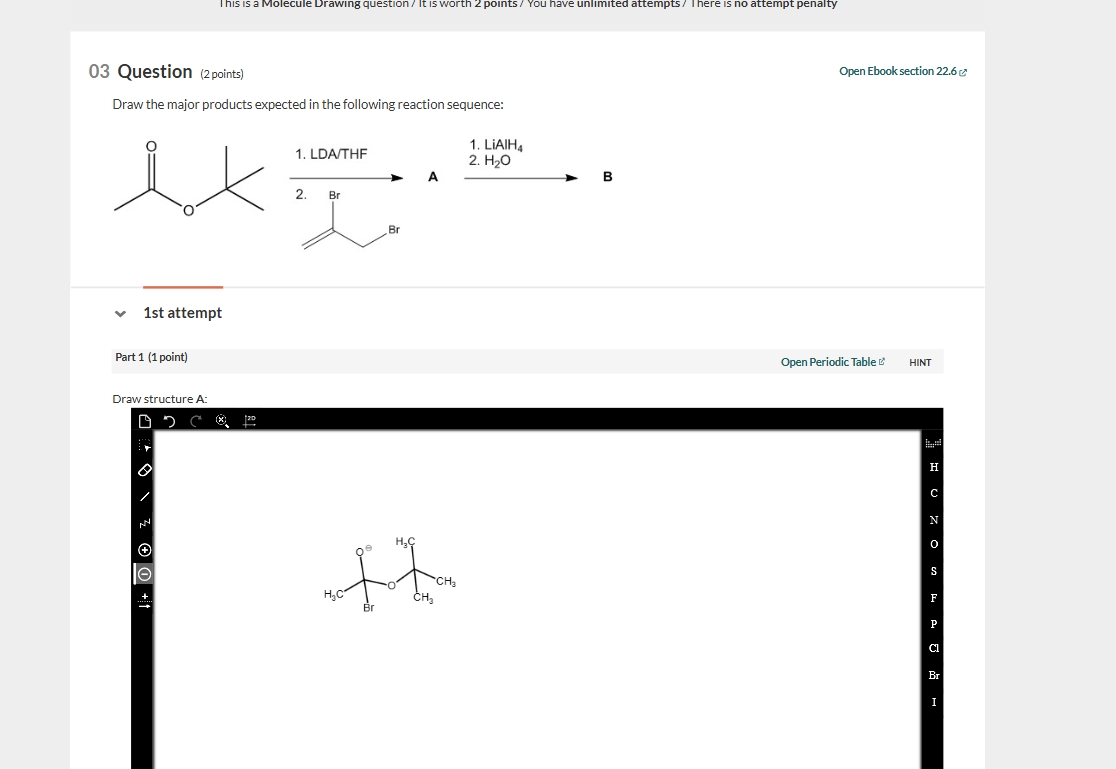
Task: Choose the bromine (Br) element
Action: click(934, 675)
